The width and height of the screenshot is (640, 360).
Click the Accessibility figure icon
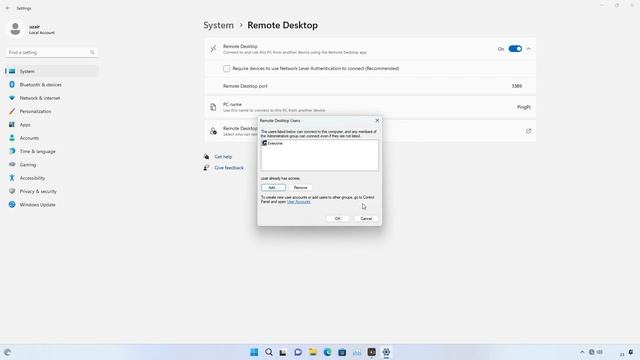(x=12, y=178)
